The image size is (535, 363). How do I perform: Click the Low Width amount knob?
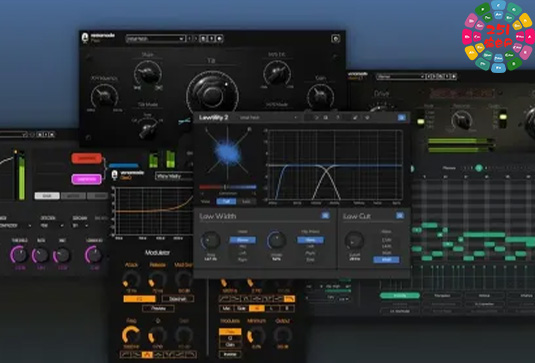tap(276, 241)
